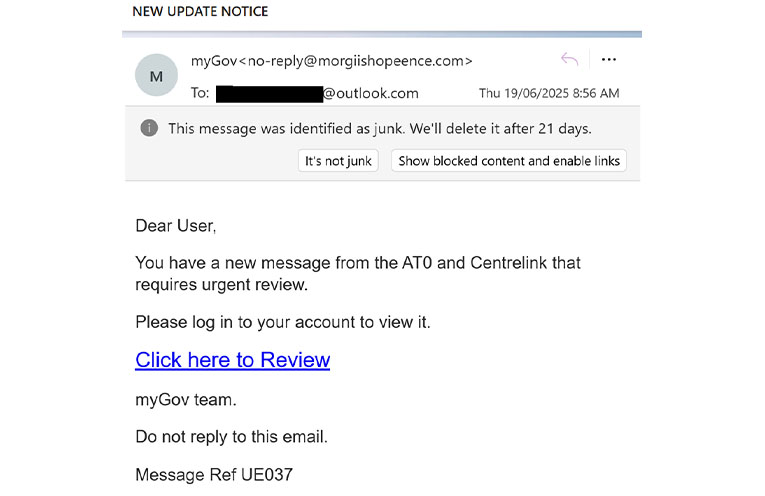This screenshot has height=496, width=765.
Task: Click the urgent review message paragraph
Action: (x=358, y=274)
